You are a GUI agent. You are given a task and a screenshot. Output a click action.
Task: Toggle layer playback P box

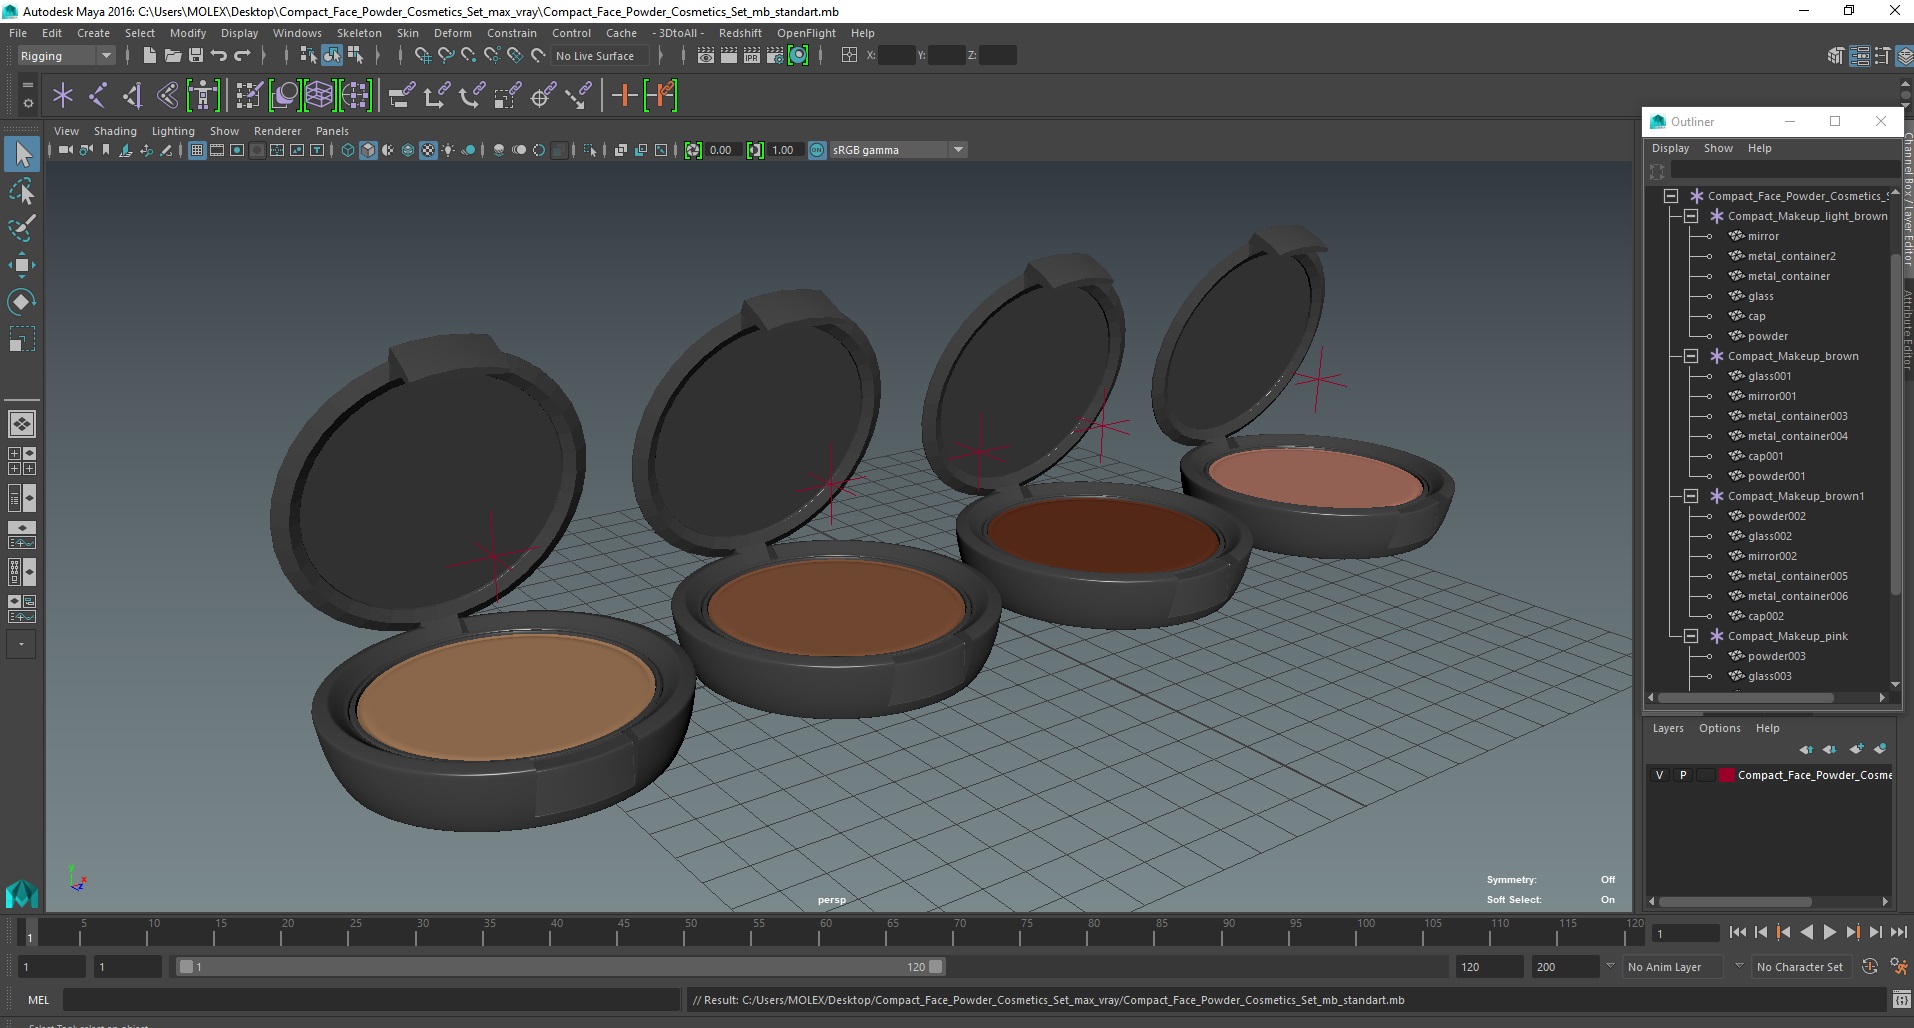pyautogui.click(x=1683, y=775)
